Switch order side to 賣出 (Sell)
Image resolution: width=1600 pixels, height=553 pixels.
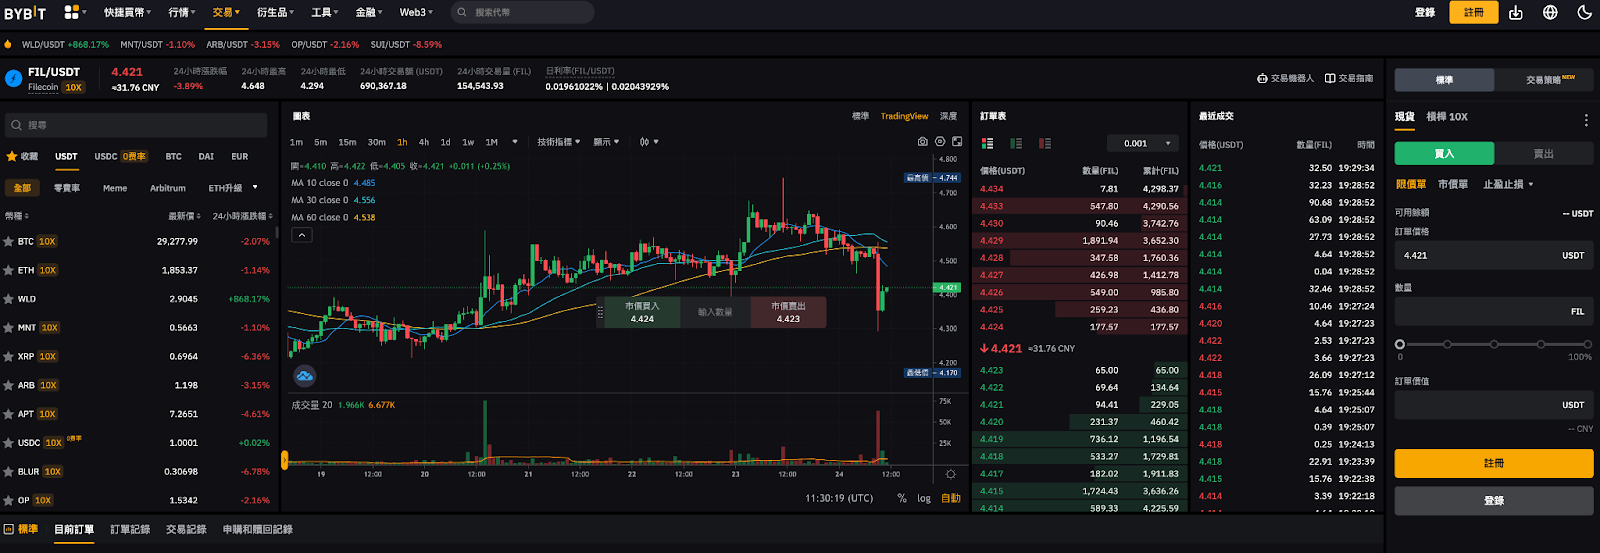tap(1543, 154)
